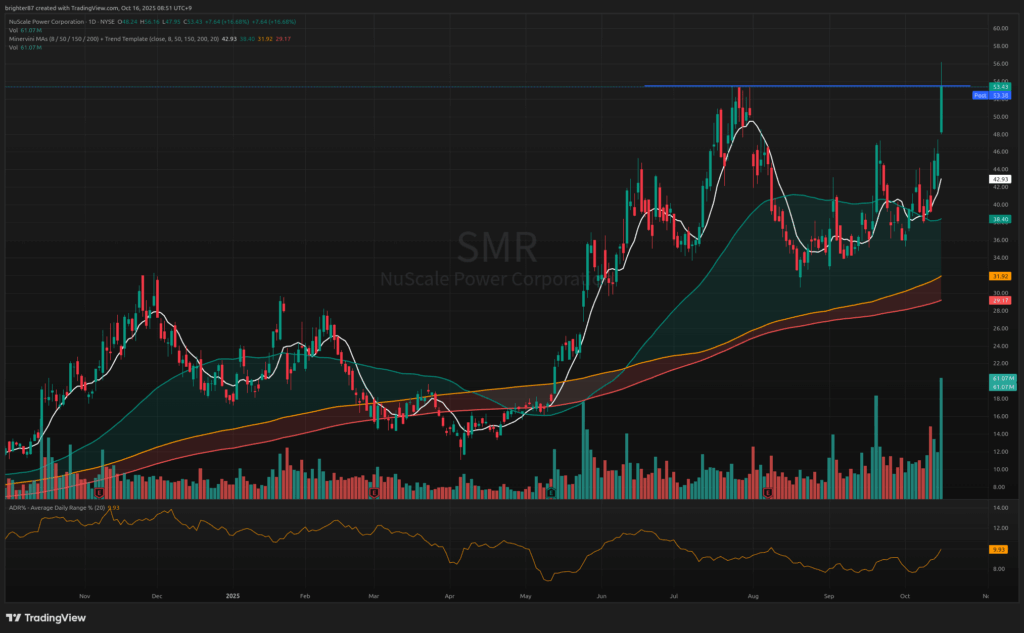Image resolution: width=1024 pixels, height=633 pixels.
Task: Click the earnings E marker near March
Action: 373,493
